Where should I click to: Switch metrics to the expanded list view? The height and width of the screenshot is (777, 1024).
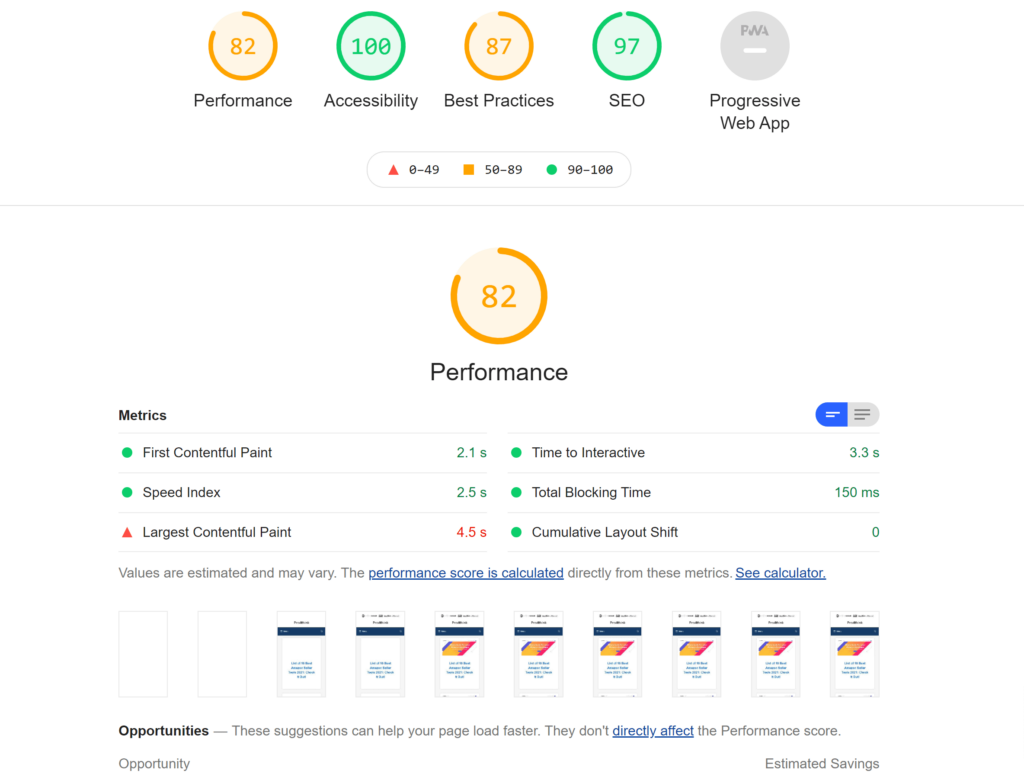click(x=862, y=414)
